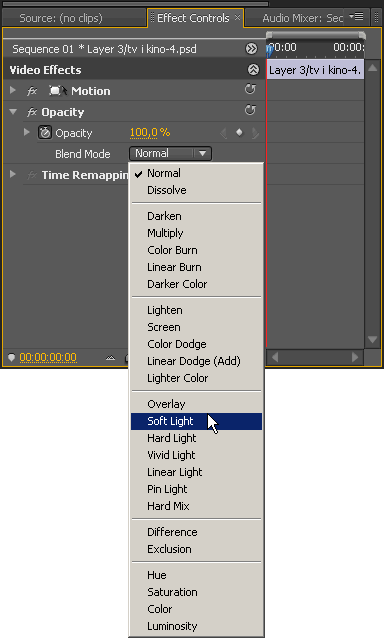Click the zoom out mountain icon
The width and height of the screenshot is (384, 638).
[110, 358]
